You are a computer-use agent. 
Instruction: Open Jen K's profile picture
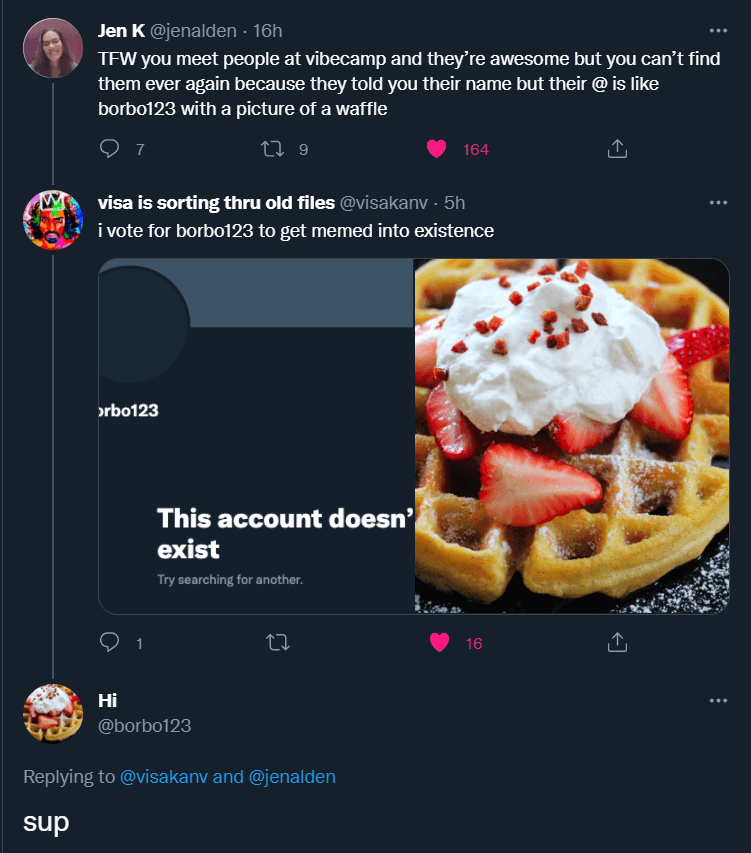pos(52,48)
